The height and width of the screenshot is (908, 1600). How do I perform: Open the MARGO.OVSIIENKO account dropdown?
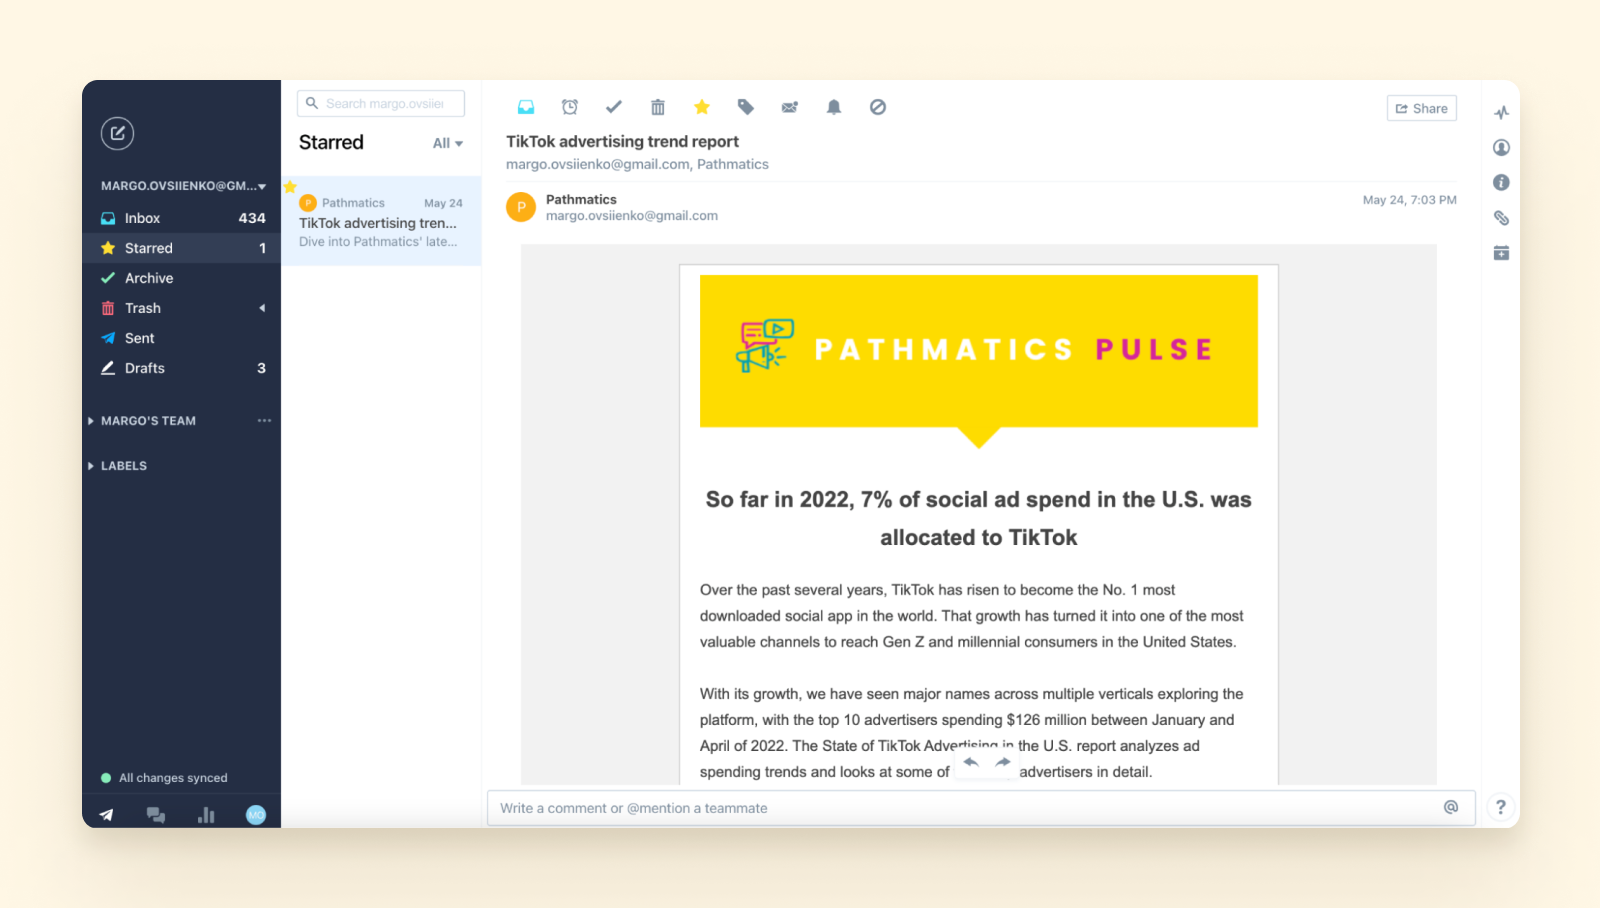[184, 186]
